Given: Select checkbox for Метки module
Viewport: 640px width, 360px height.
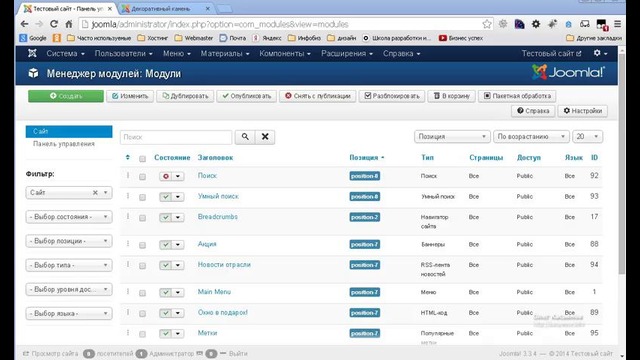Looking at the screenshot, I should [x=142, y=334].
